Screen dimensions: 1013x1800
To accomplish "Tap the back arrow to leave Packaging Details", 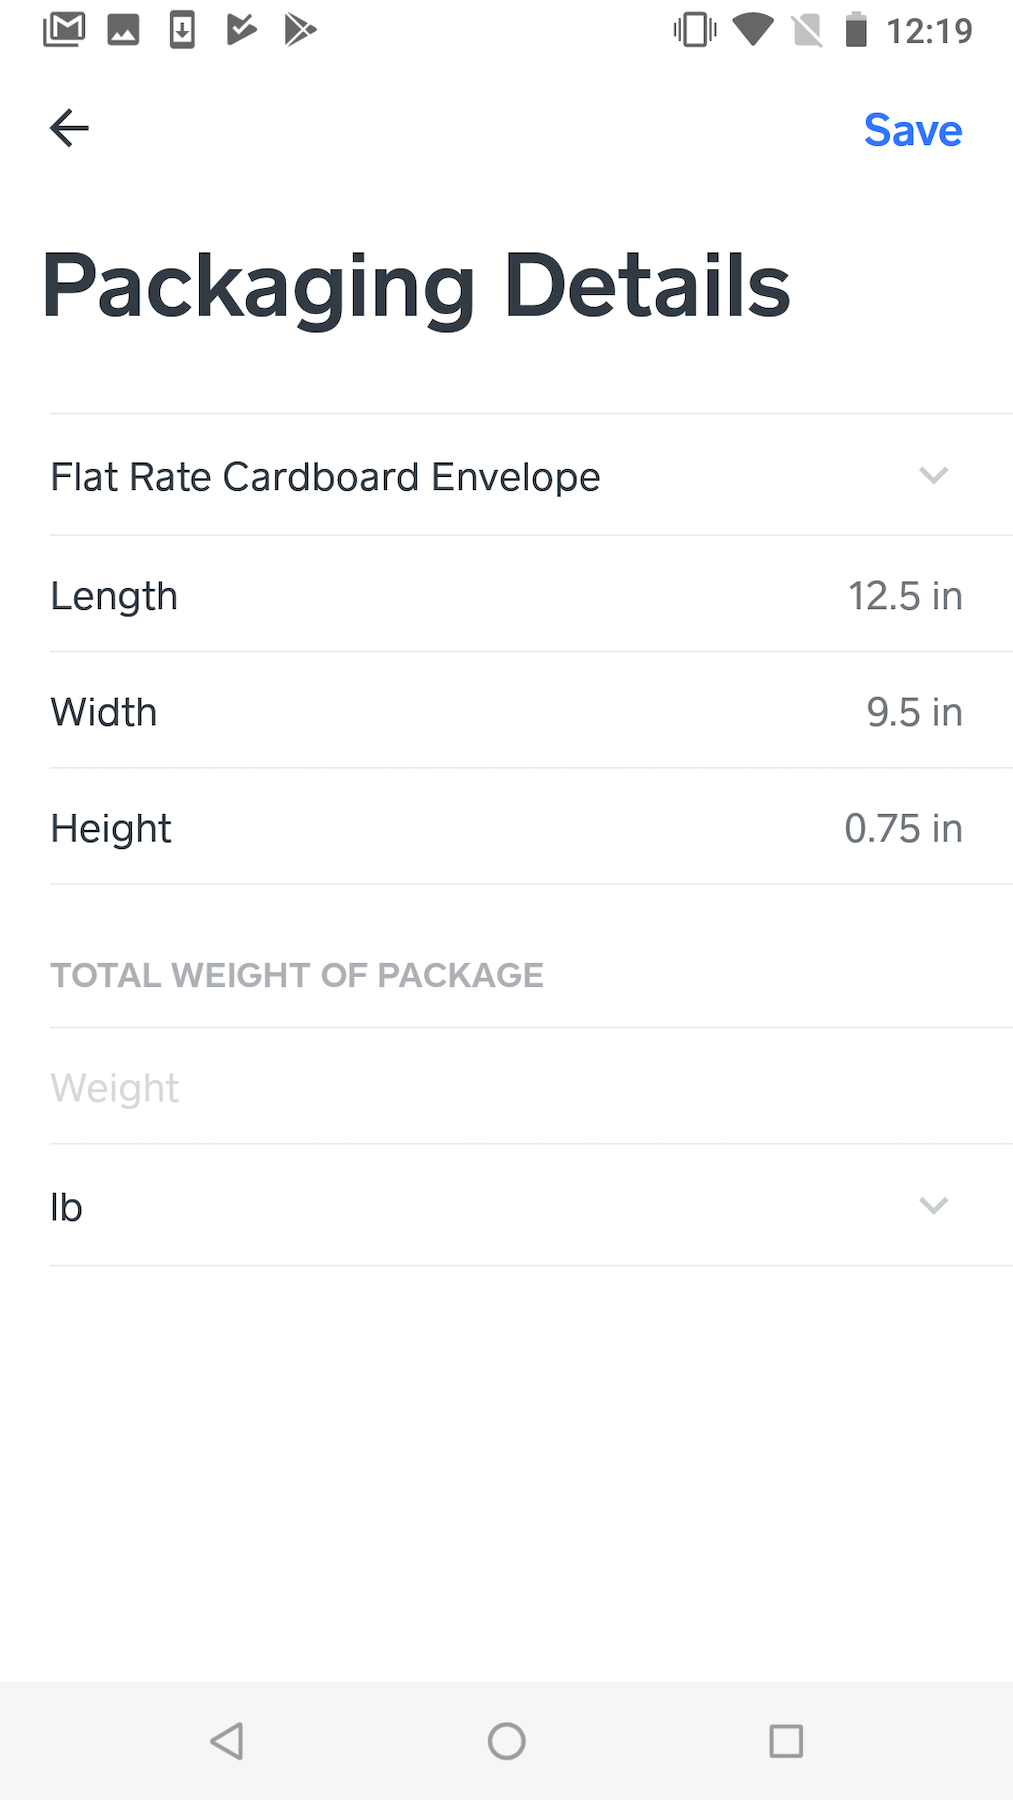I will (x=68, y=128).
